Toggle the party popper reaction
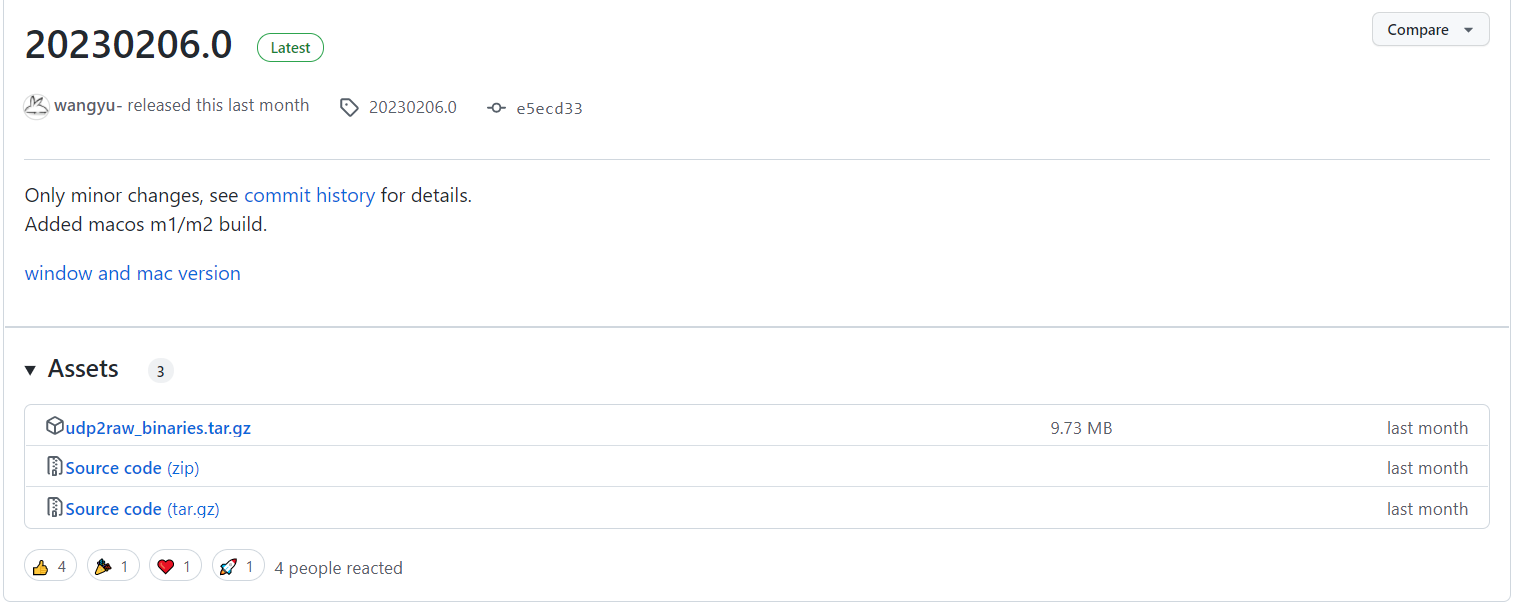This screenshot has width=1515, height=612. [x=113, y=567]
